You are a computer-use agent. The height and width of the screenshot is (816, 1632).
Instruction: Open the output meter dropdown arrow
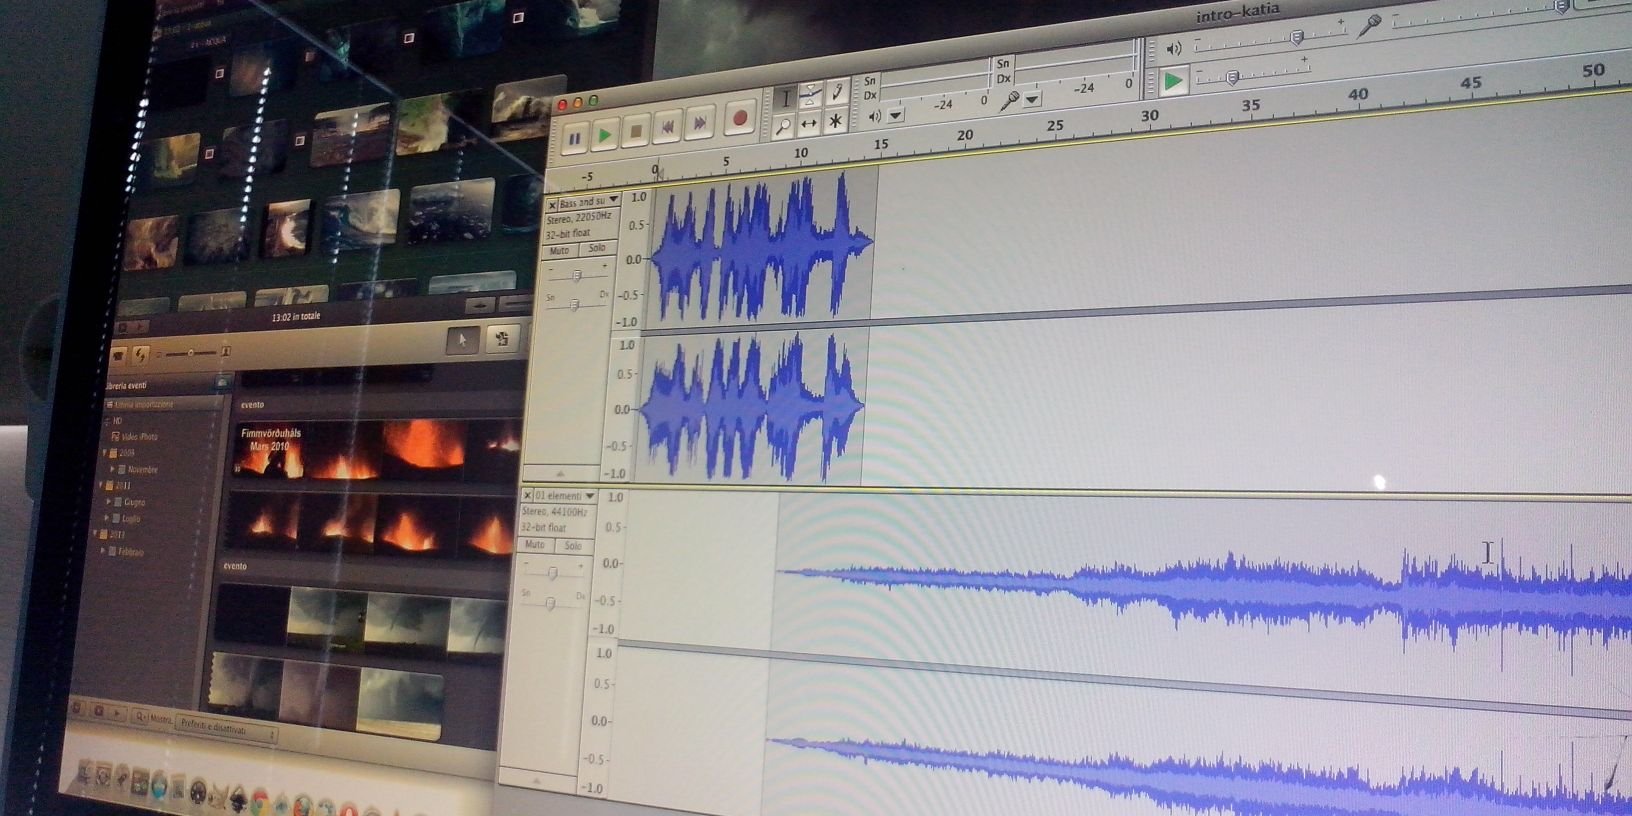pyautogui.click(x=895, y=115)
